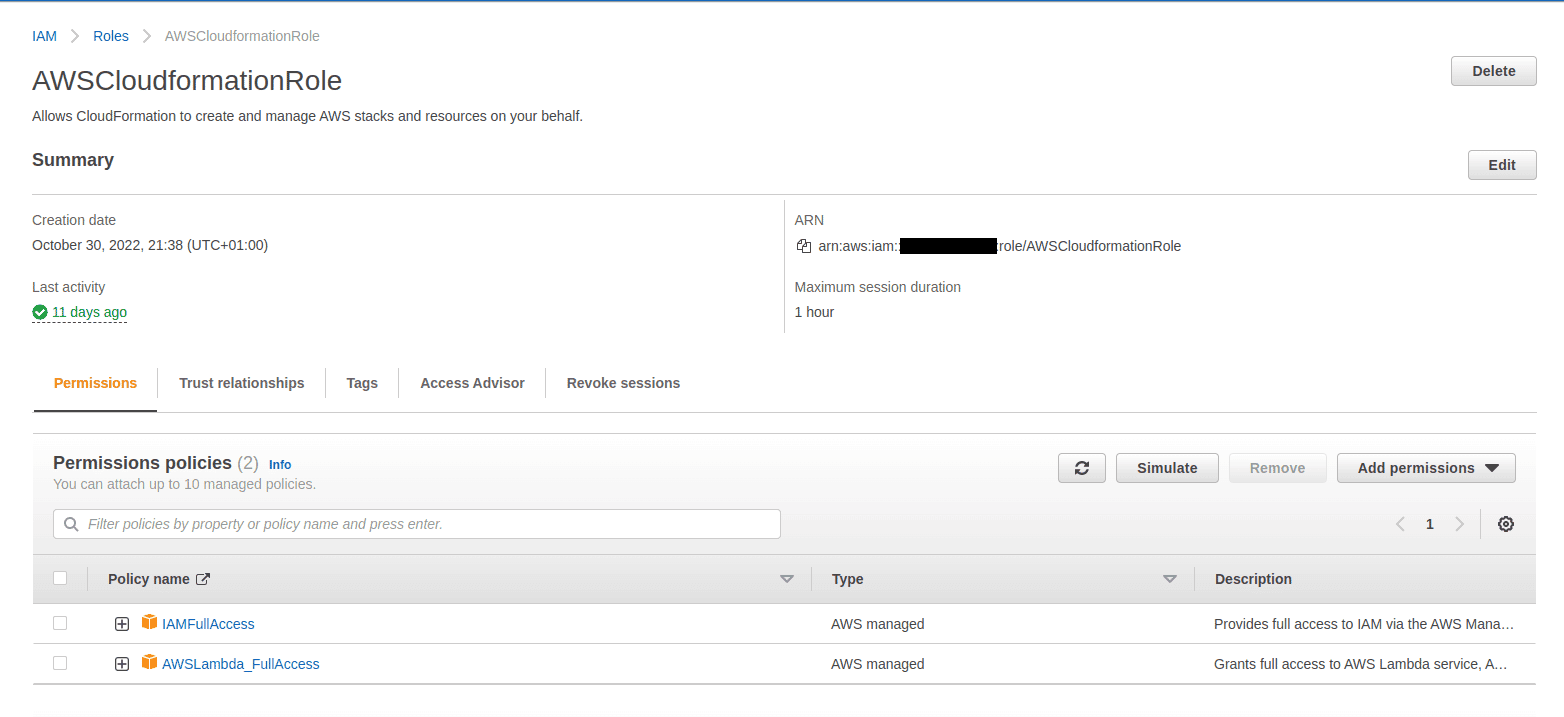This screenshot has height=717, width=1564.
Task: Open the Tags tab
Action: click(x=362, y=383)
